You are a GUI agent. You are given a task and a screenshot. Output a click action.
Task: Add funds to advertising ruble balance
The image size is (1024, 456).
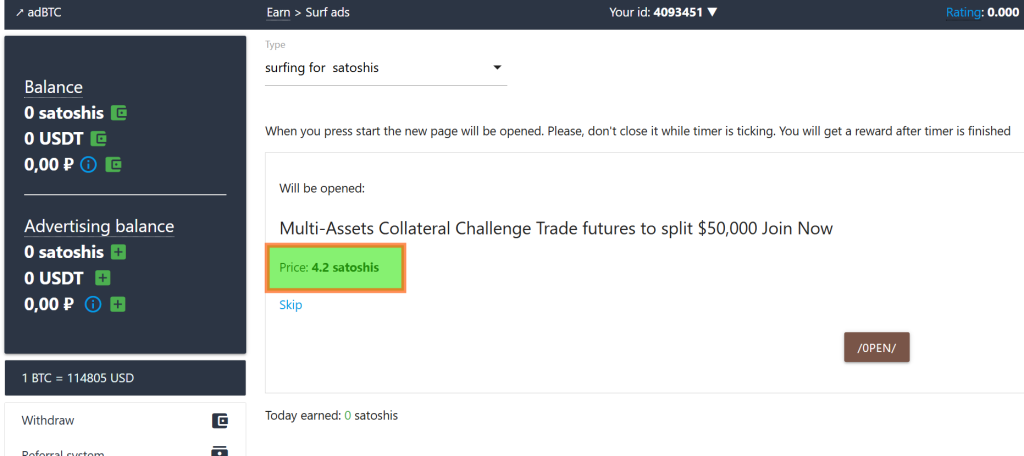[x=118, y=304]
